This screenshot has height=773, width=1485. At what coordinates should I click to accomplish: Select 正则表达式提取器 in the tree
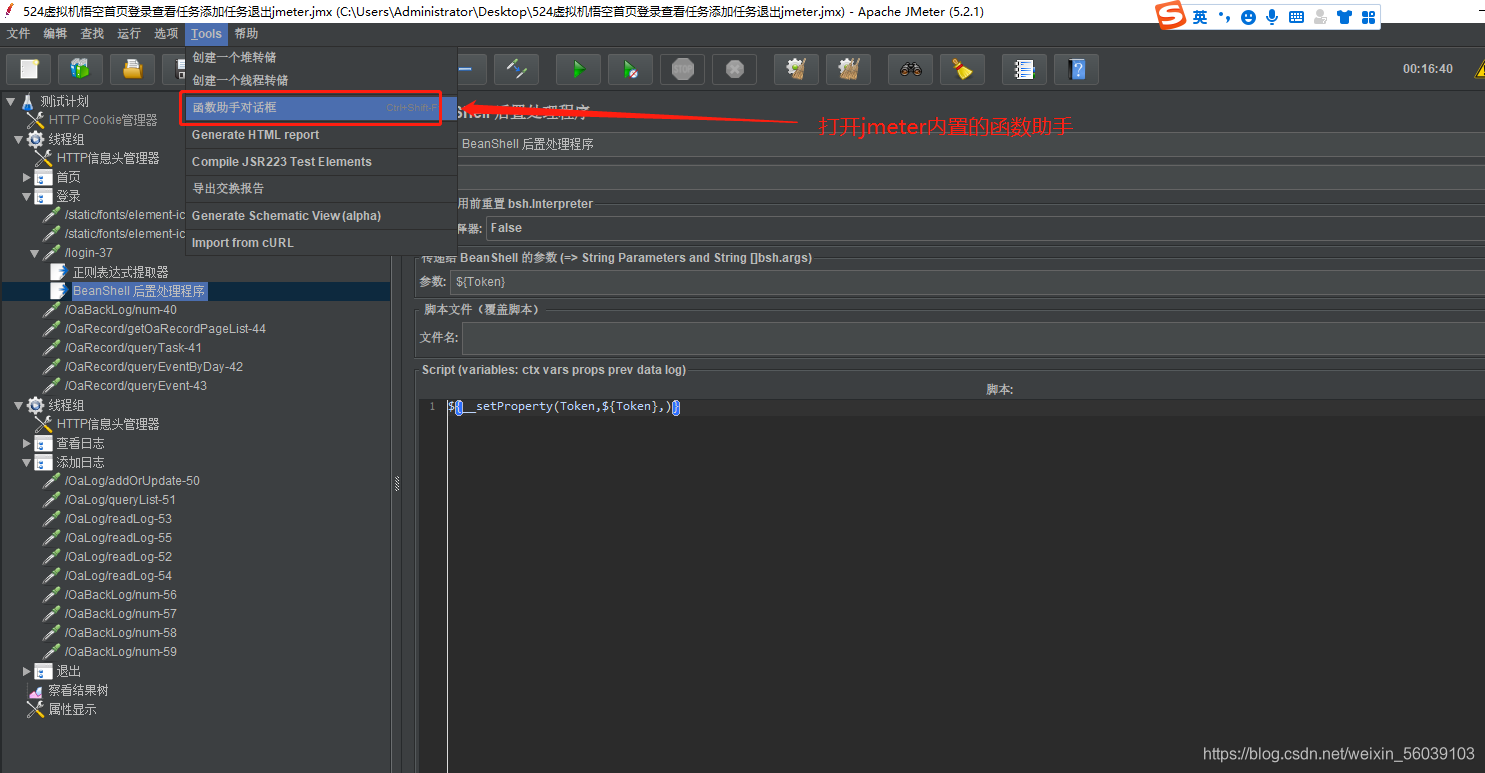[120, 272]
